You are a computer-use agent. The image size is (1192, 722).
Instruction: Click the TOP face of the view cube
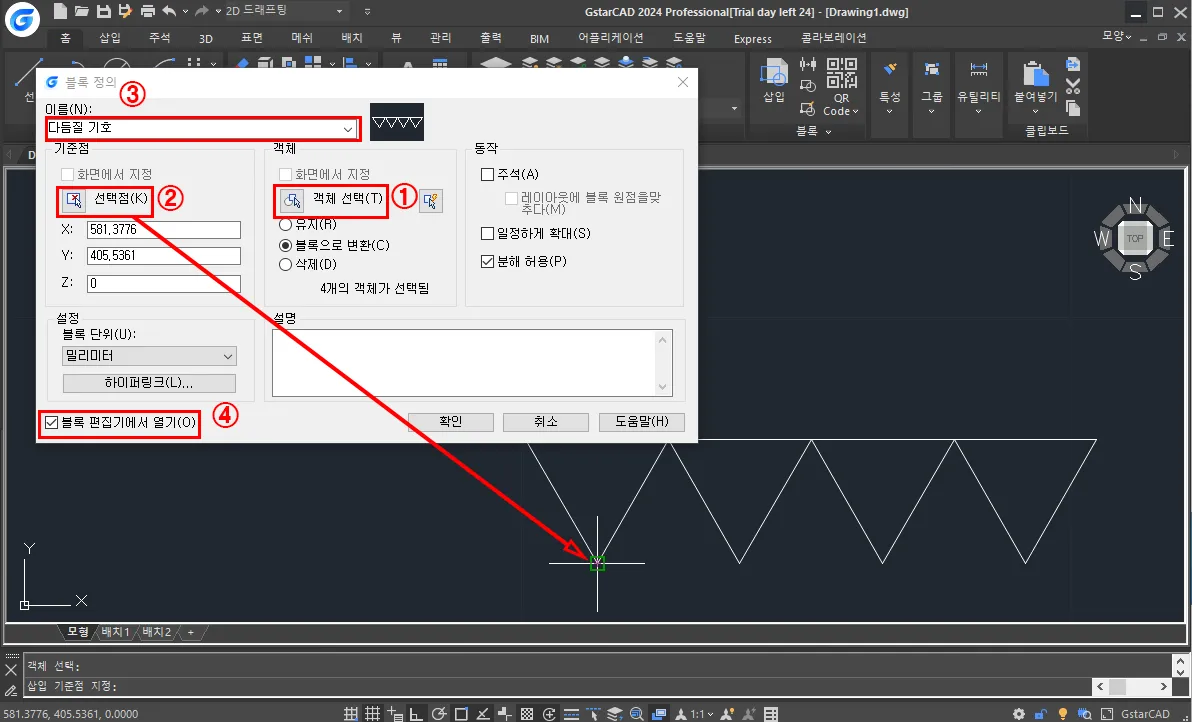[1135, 239]
